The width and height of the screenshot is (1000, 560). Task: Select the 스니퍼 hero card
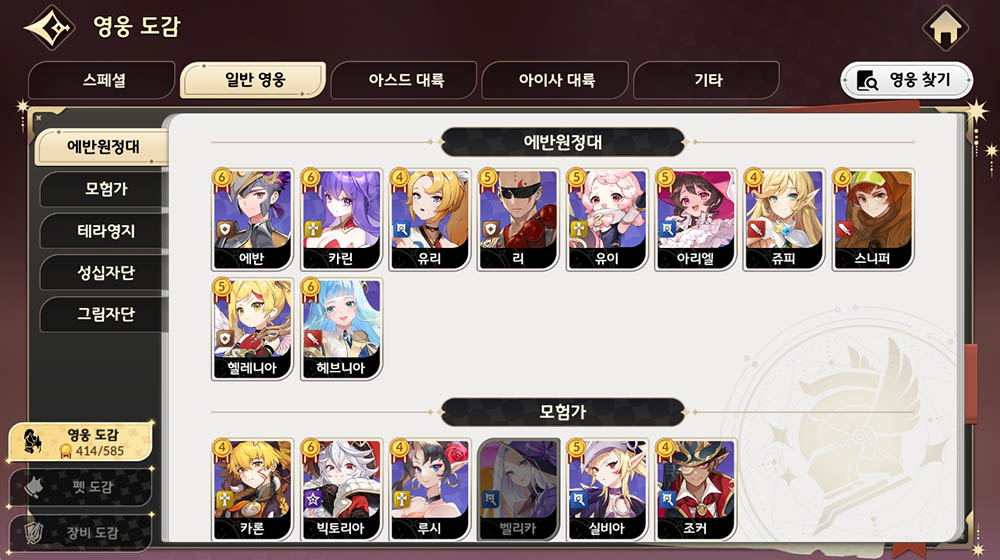pos(873,219)
